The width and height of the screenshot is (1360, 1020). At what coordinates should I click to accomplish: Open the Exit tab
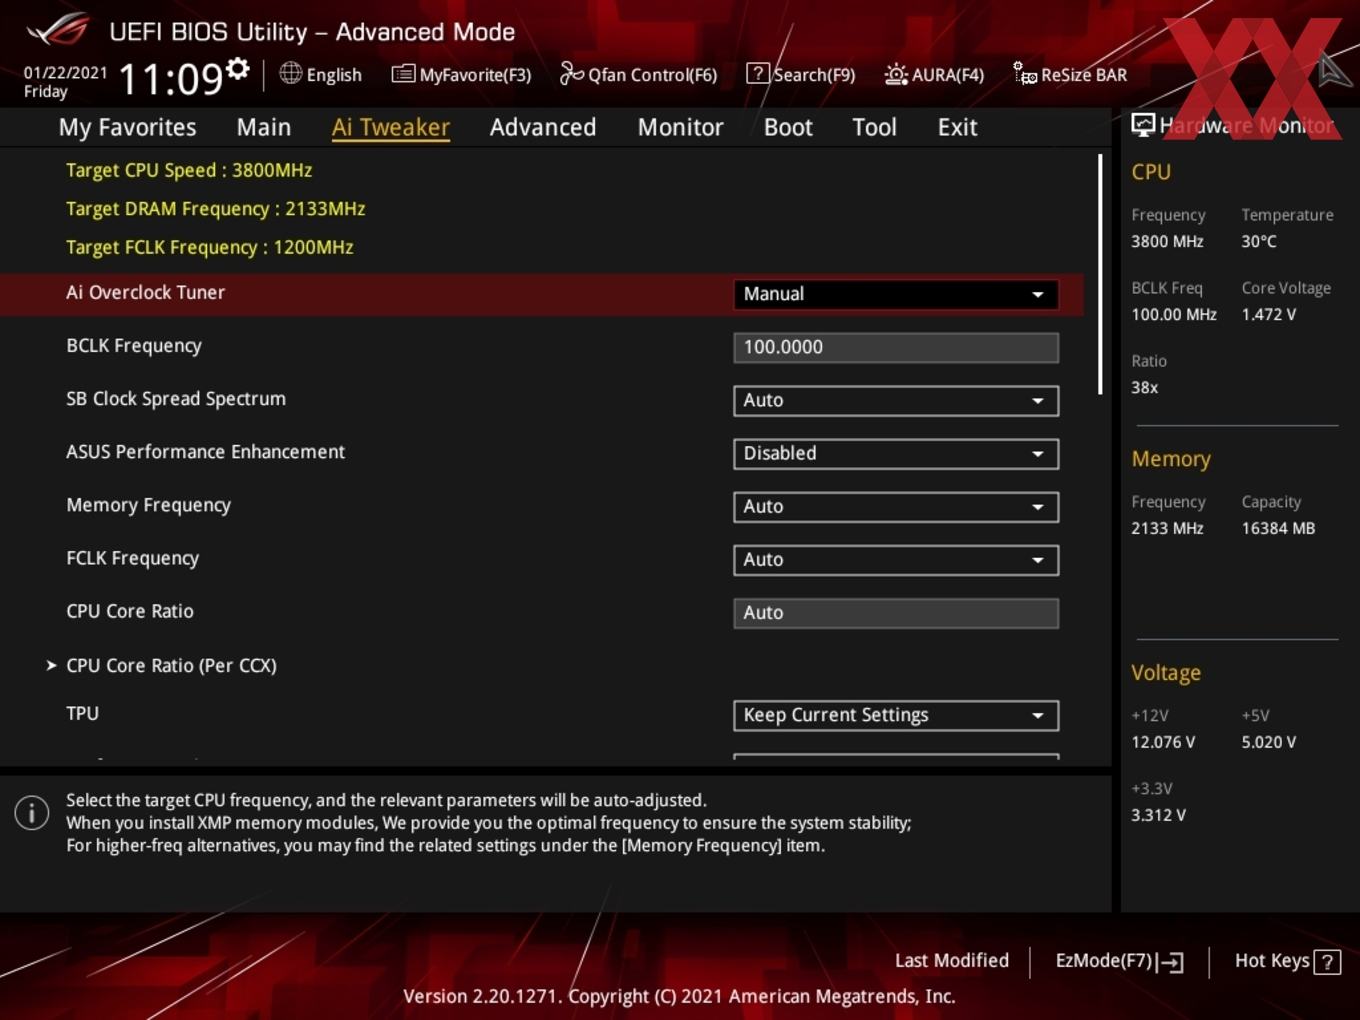pos(957,127)
